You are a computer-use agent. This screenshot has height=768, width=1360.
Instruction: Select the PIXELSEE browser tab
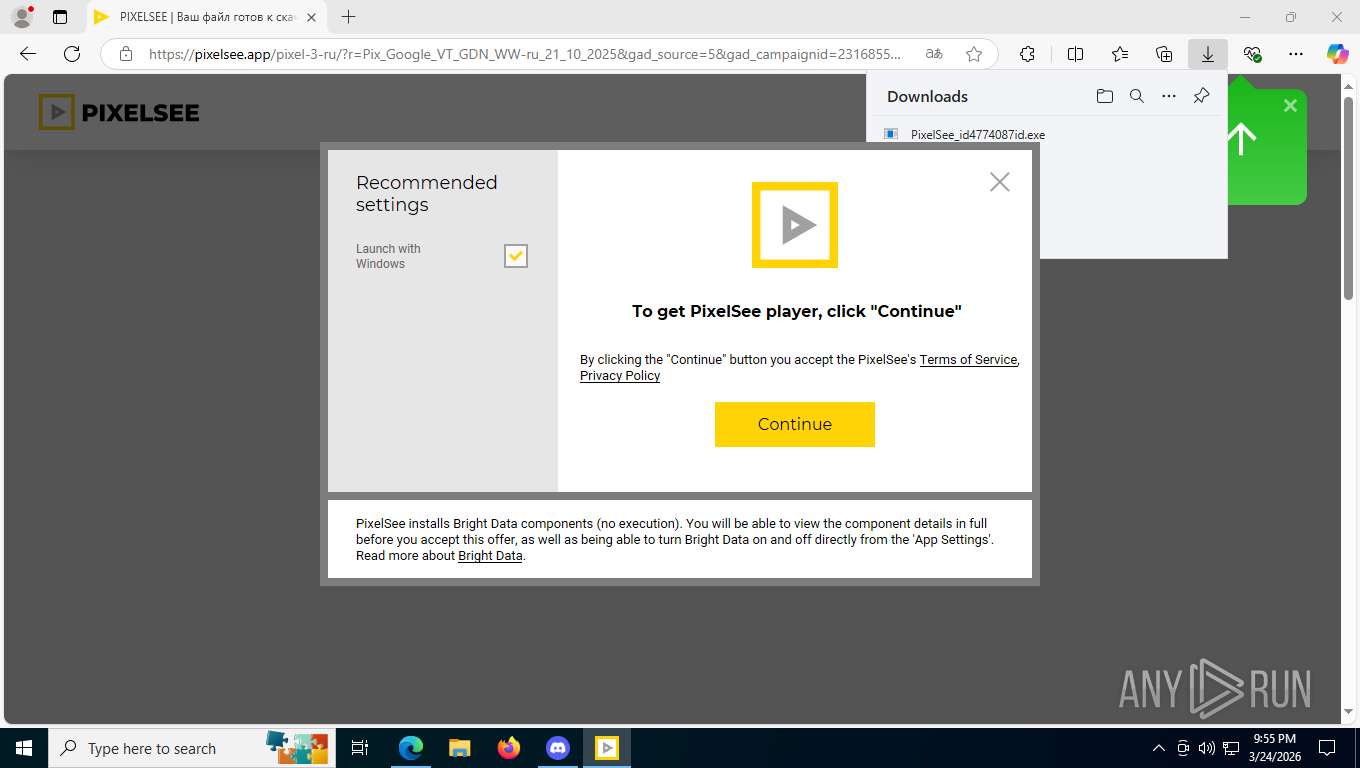coord(207,17)
